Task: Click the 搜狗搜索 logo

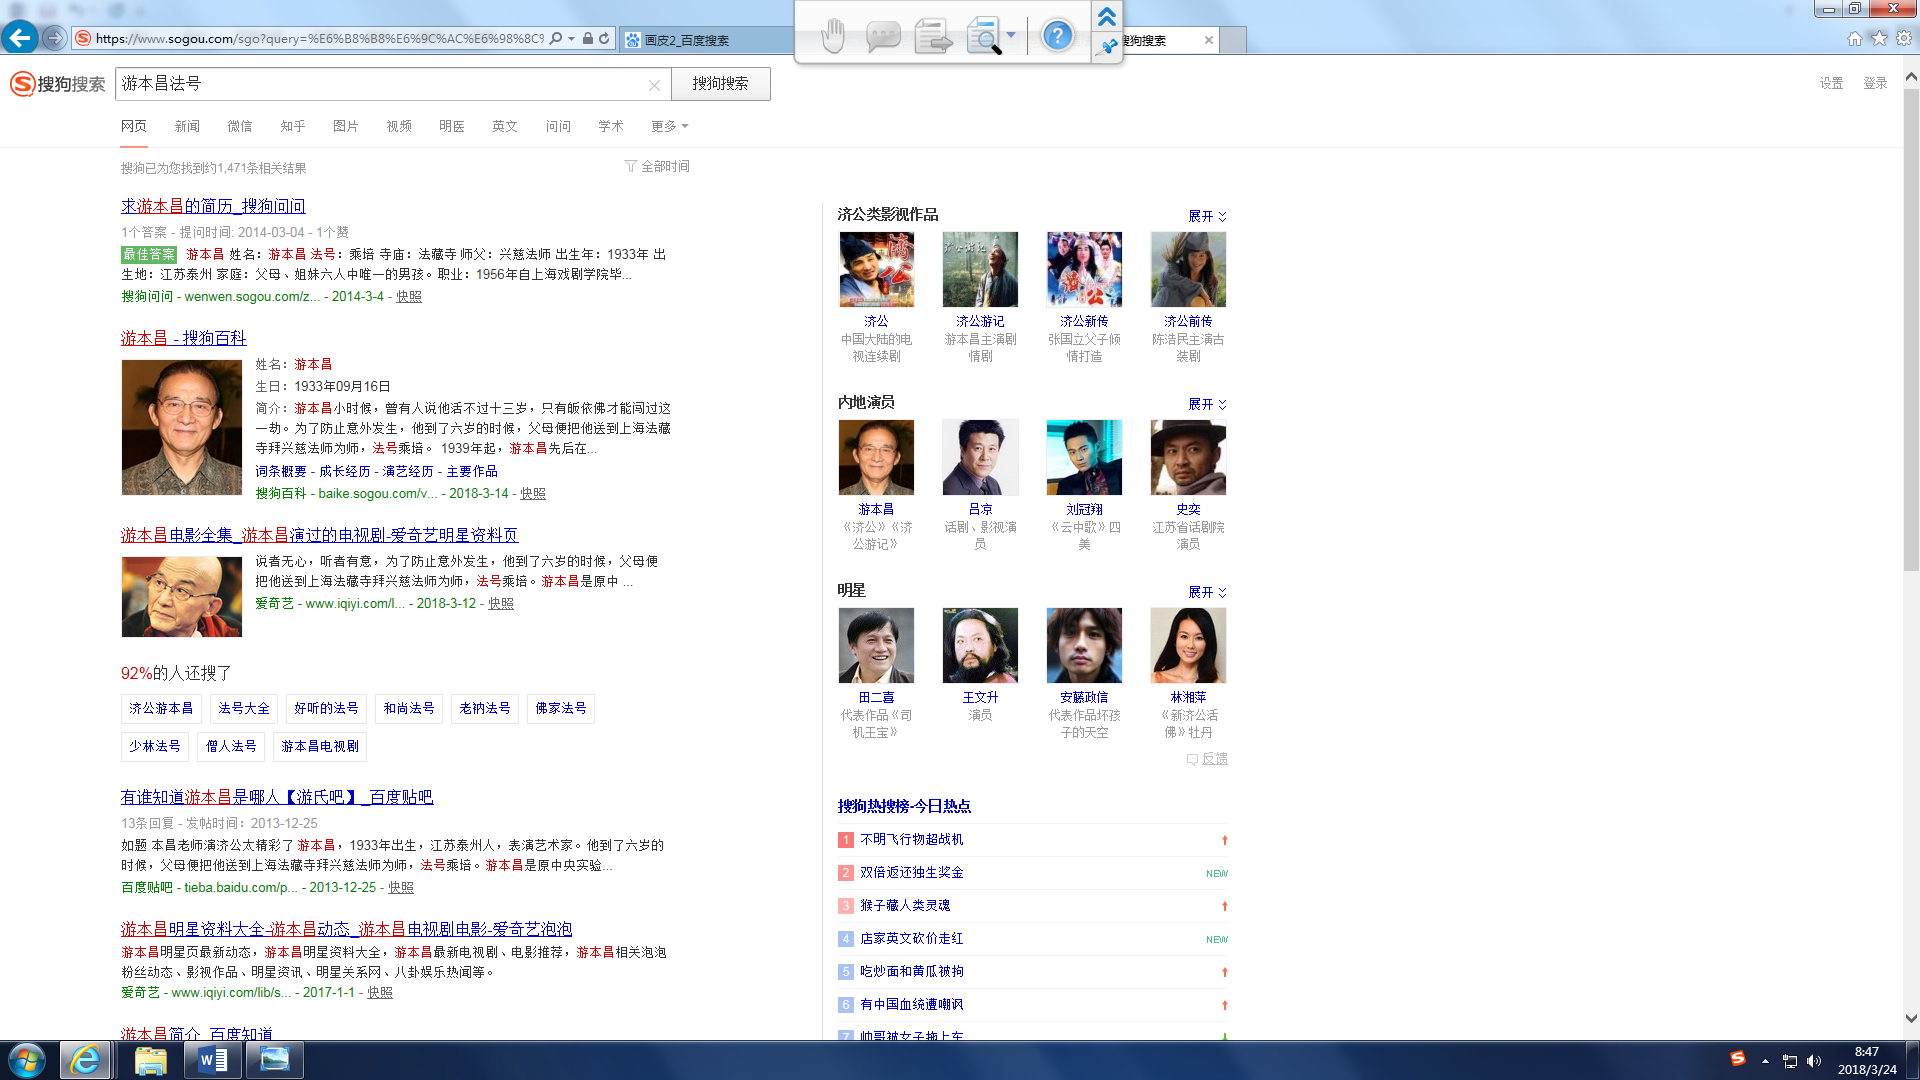Action: pyautogui.click(x=58, y=84)
